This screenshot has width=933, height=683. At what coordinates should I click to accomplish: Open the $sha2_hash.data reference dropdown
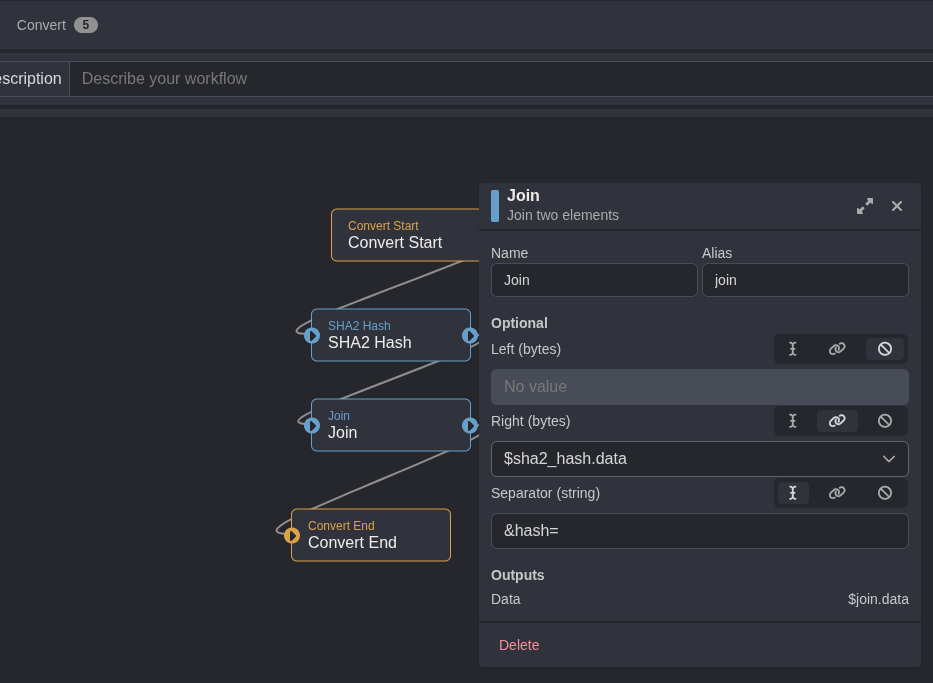[x=700, y=459]
